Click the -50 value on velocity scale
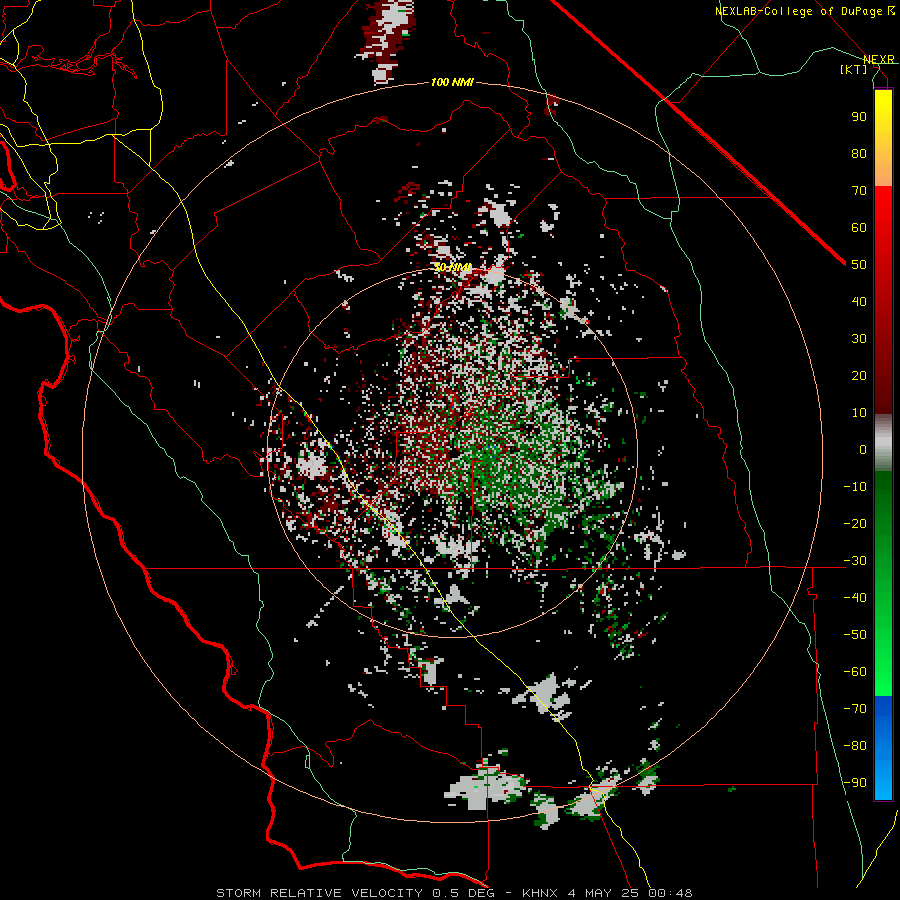The height and width of the screenshot is (900, 900). click(855, 635)
